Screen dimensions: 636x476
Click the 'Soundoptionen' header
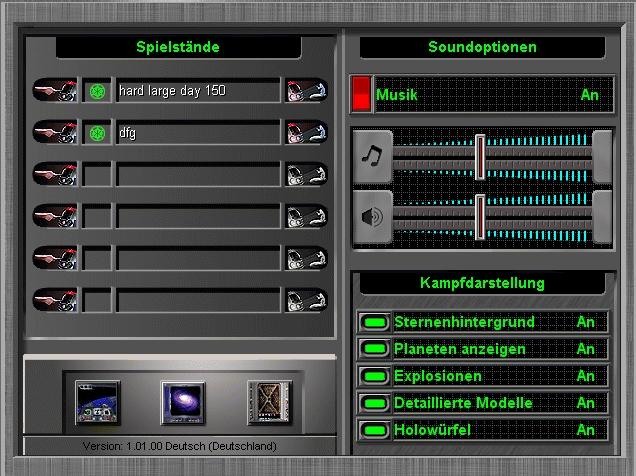pos(482,47)
